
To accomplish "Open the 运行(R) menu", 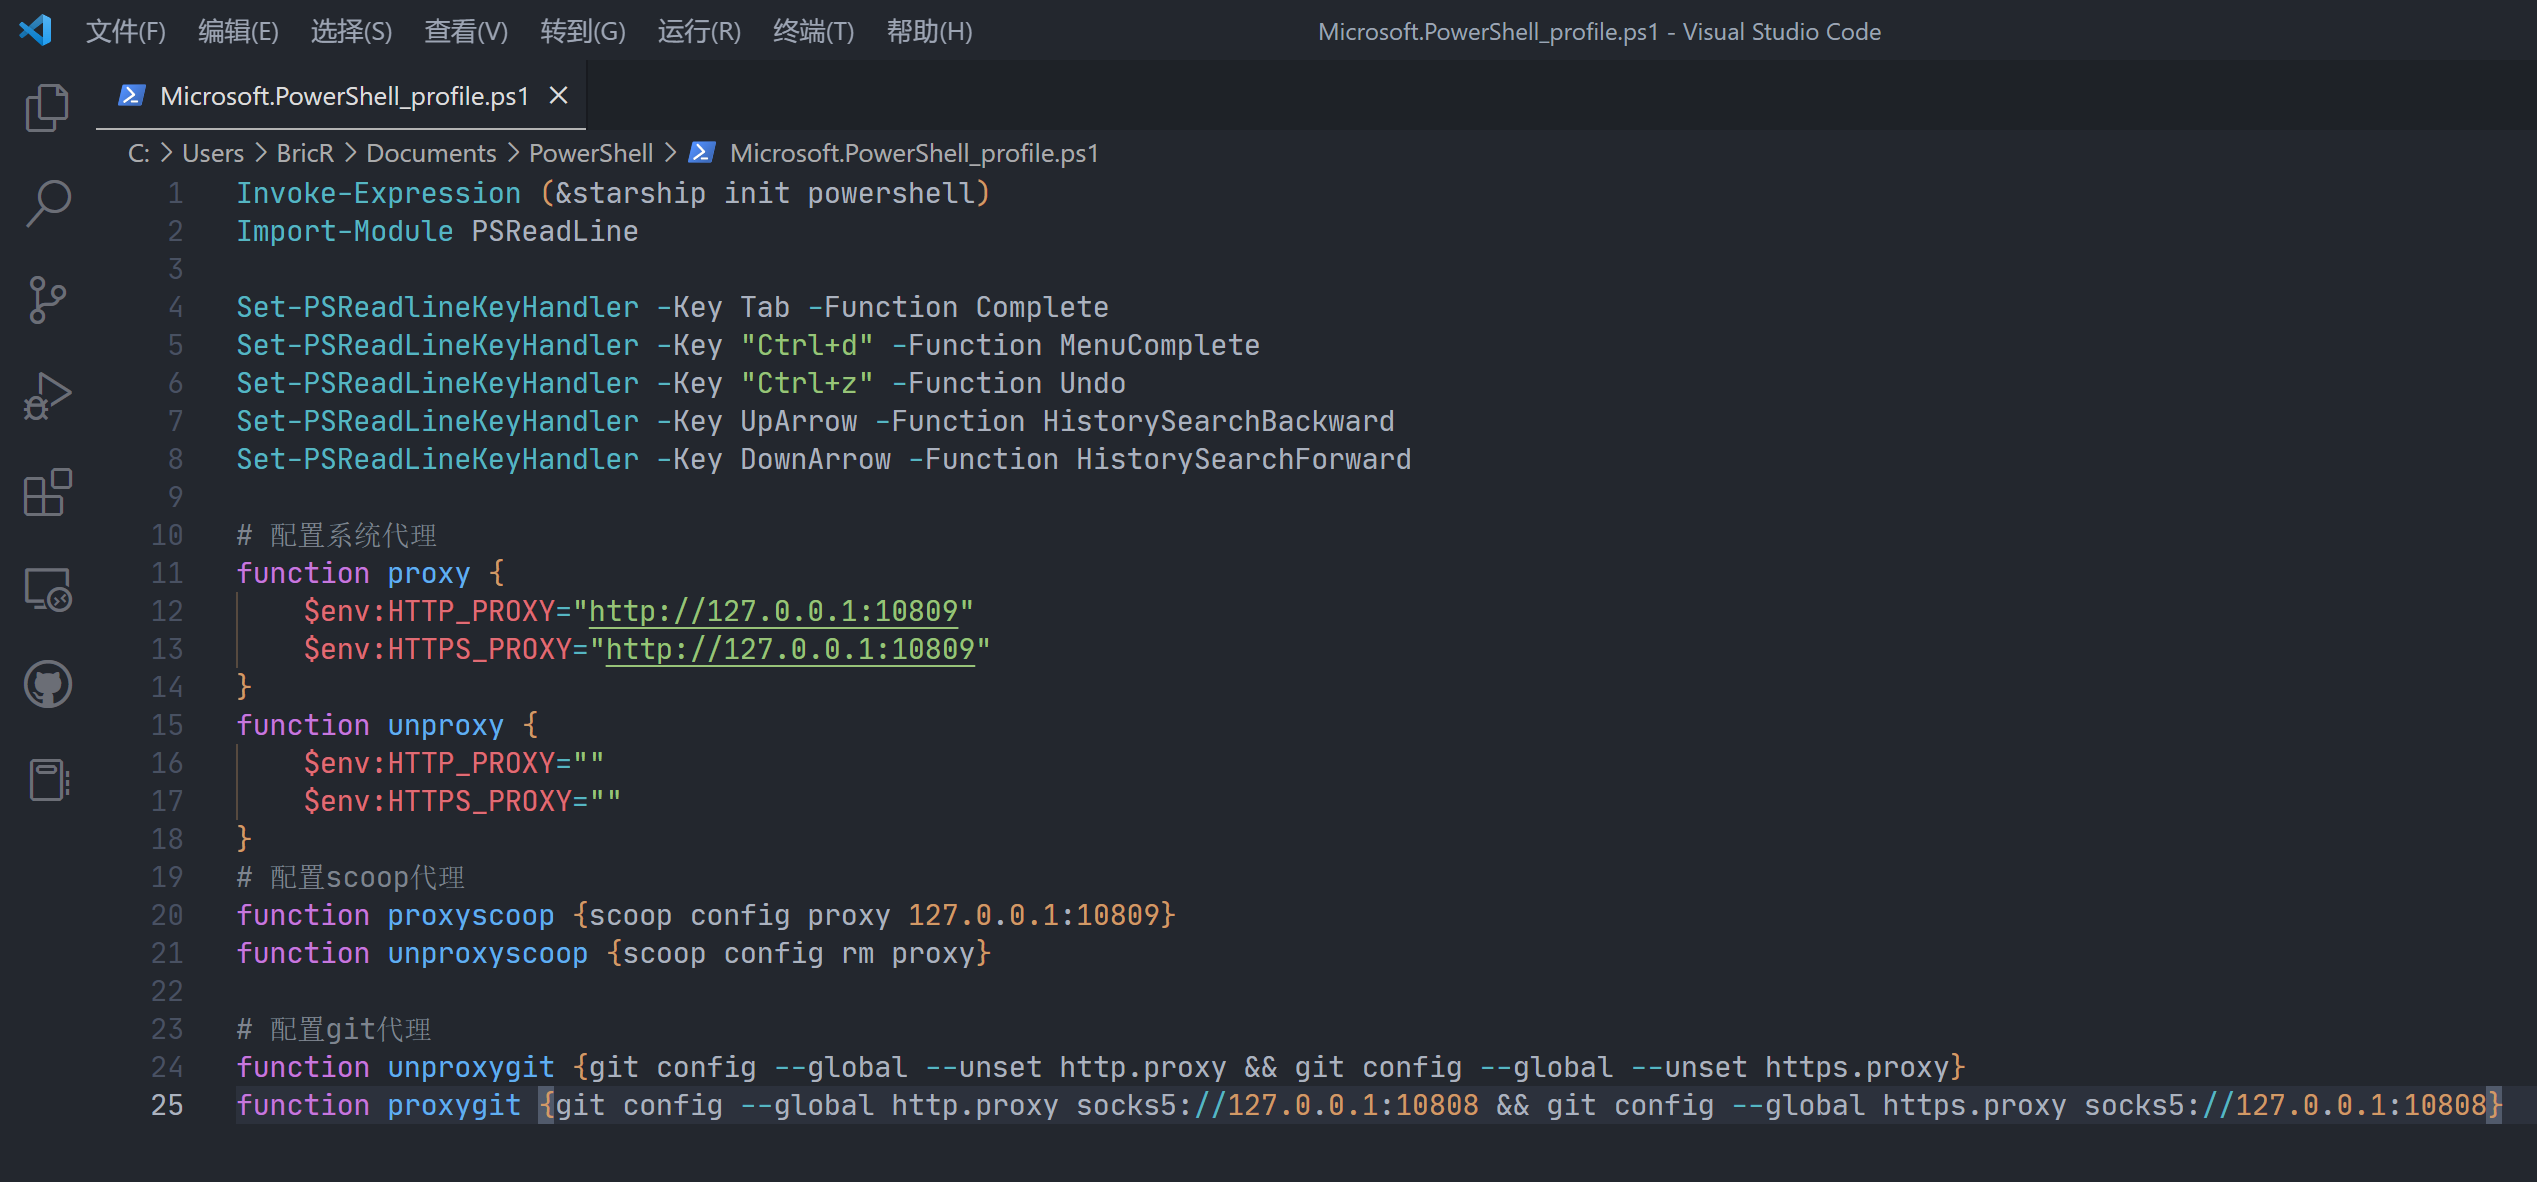I will [698, 31].
